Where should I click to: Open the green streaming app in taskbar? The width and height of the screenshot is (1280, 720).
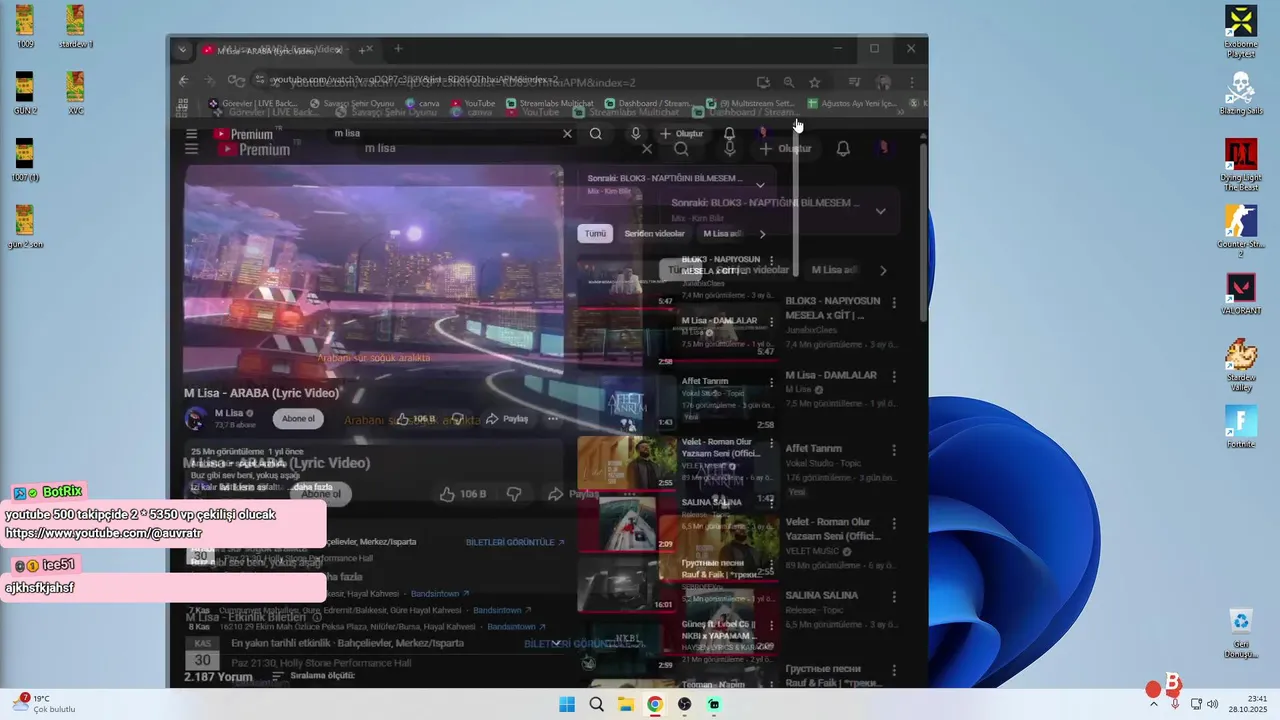pos(713,704)
